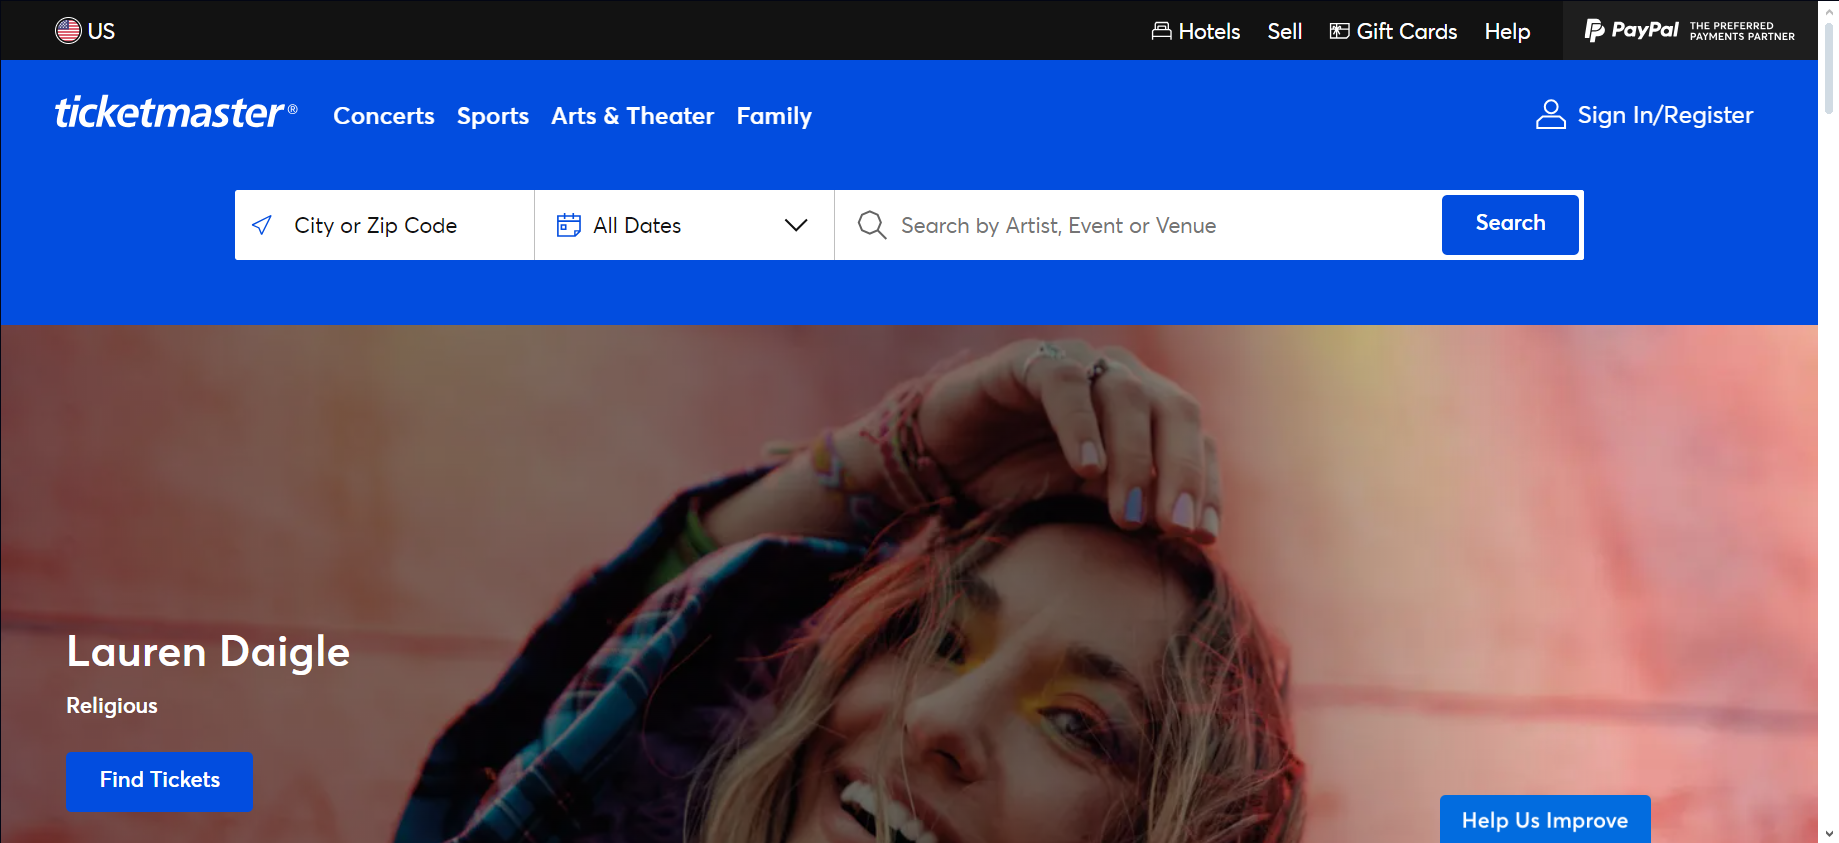Click the Gift Cards icon
This screenshot has height=843, width=1839.
1339,31
